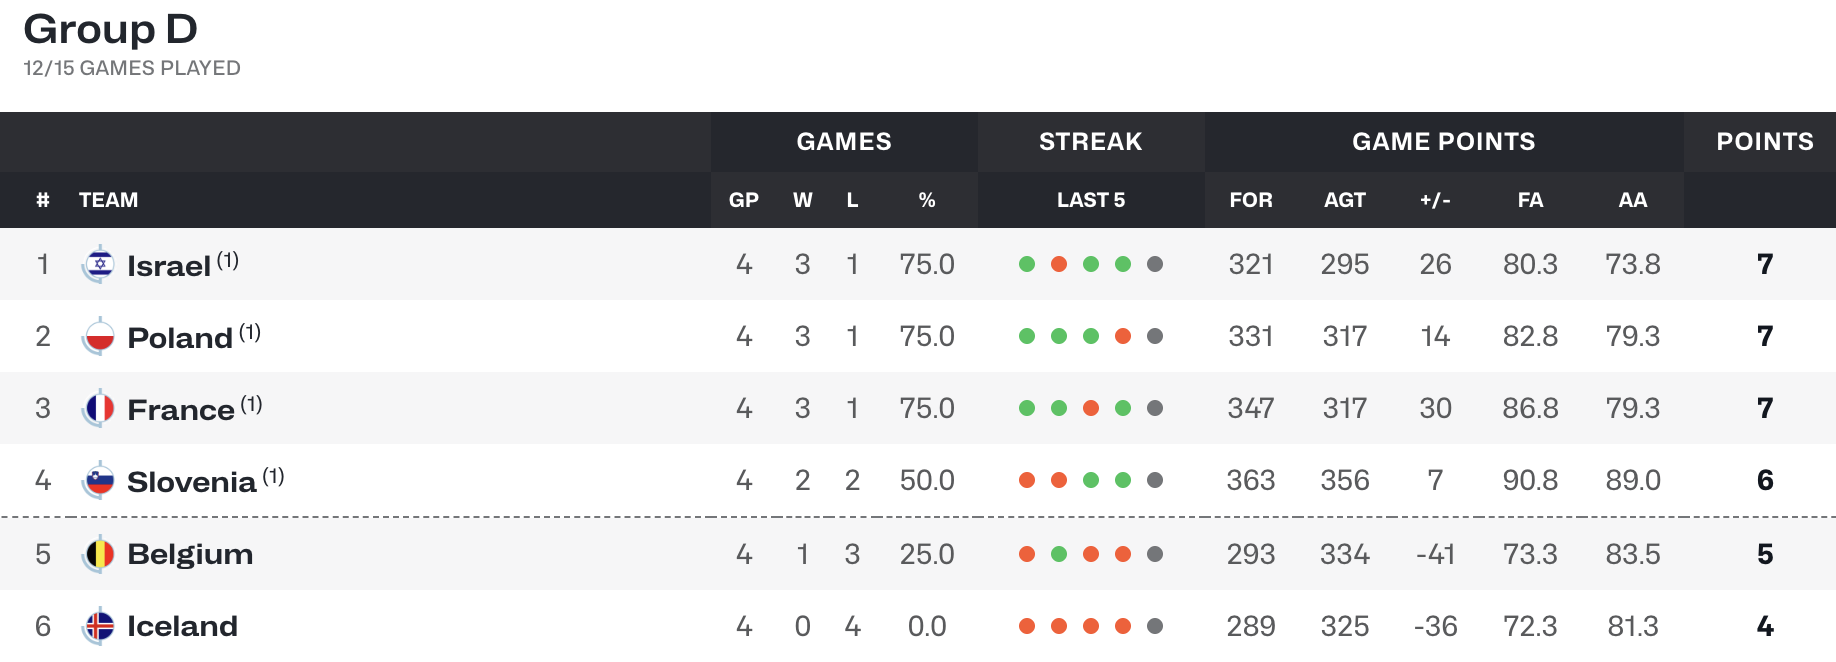
Task: Click Israel's red loss dot in Last 5
Action: tap(1059, 264)
